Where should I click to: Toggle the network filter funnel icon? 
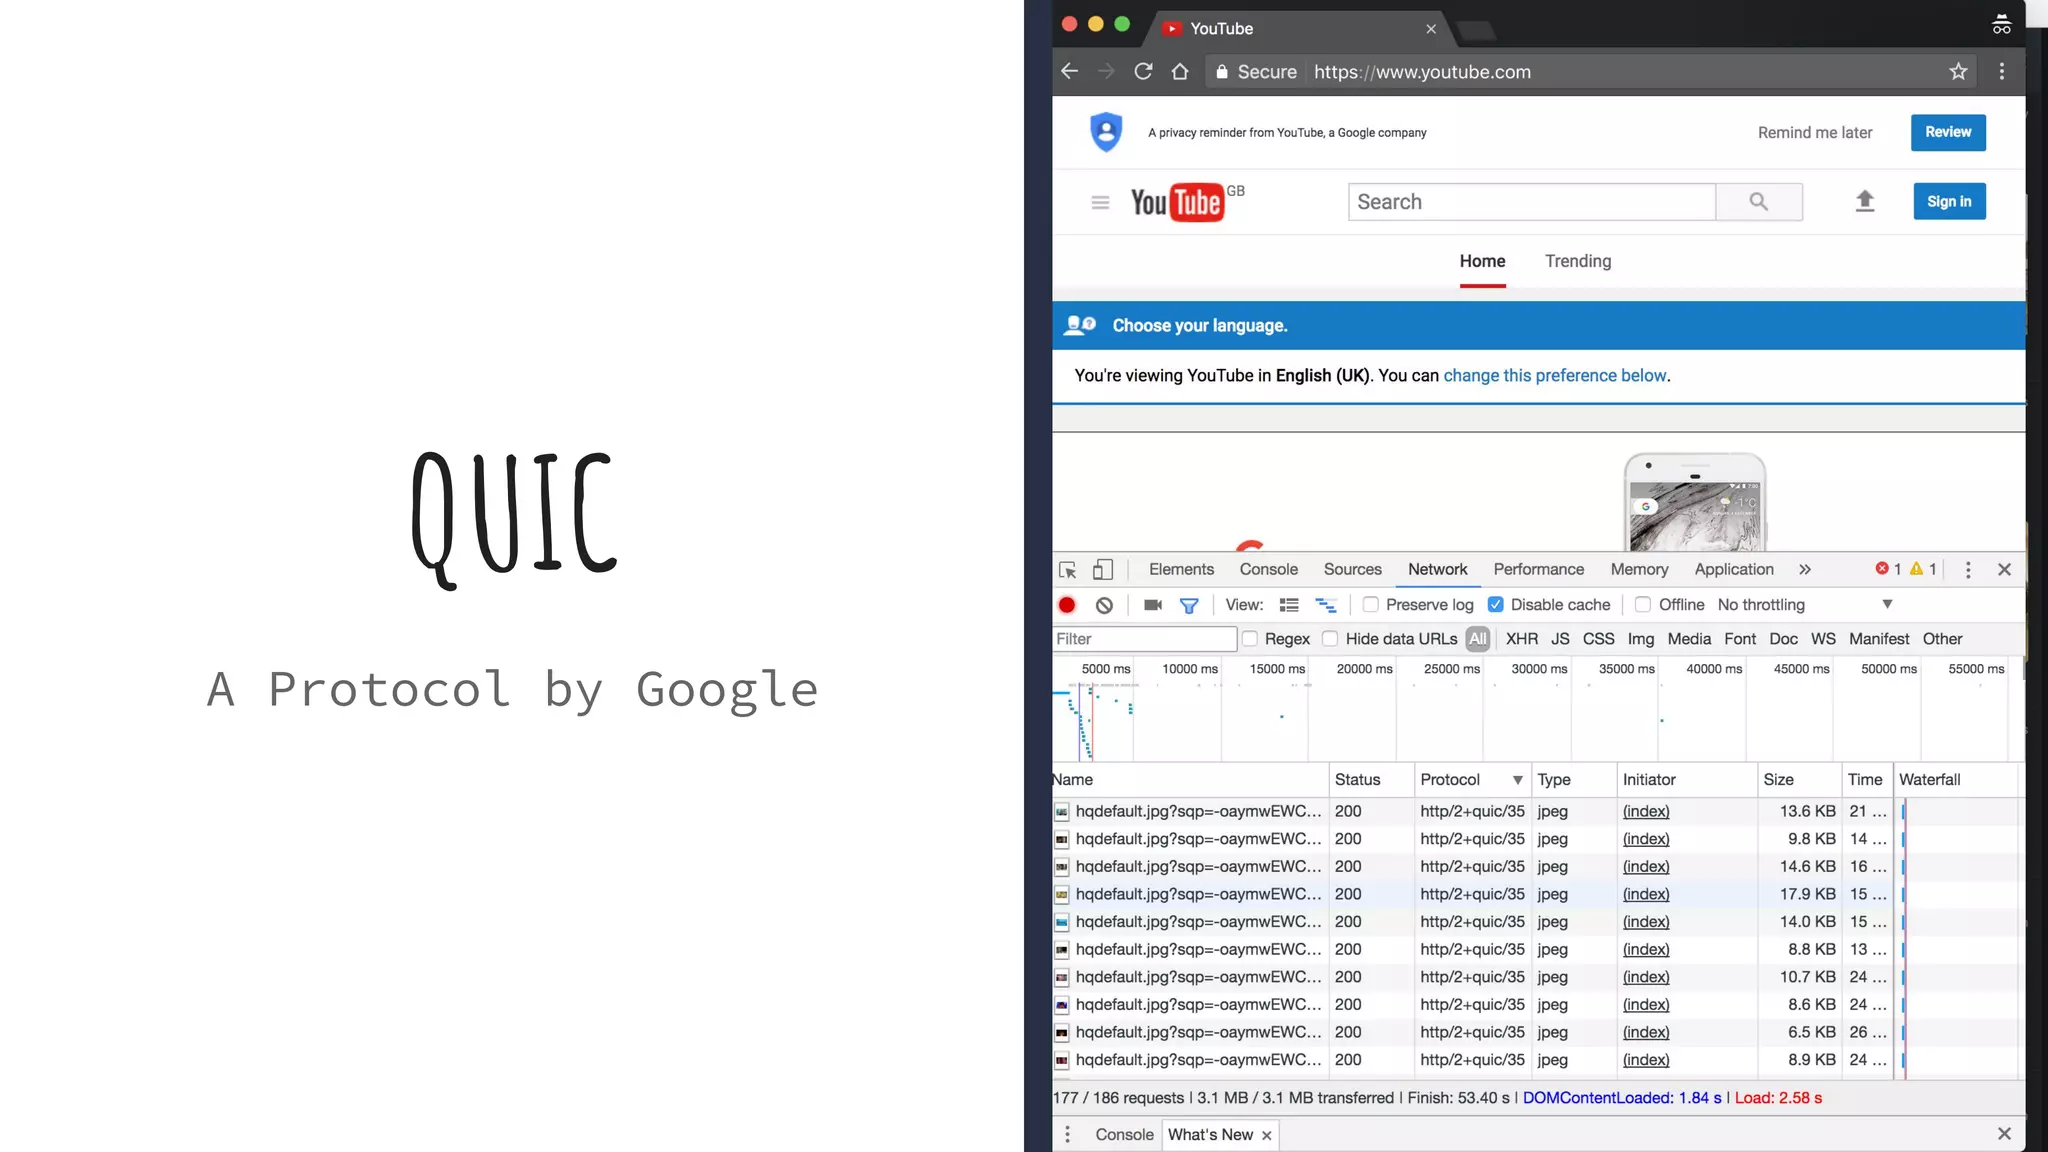[1189, 605]
